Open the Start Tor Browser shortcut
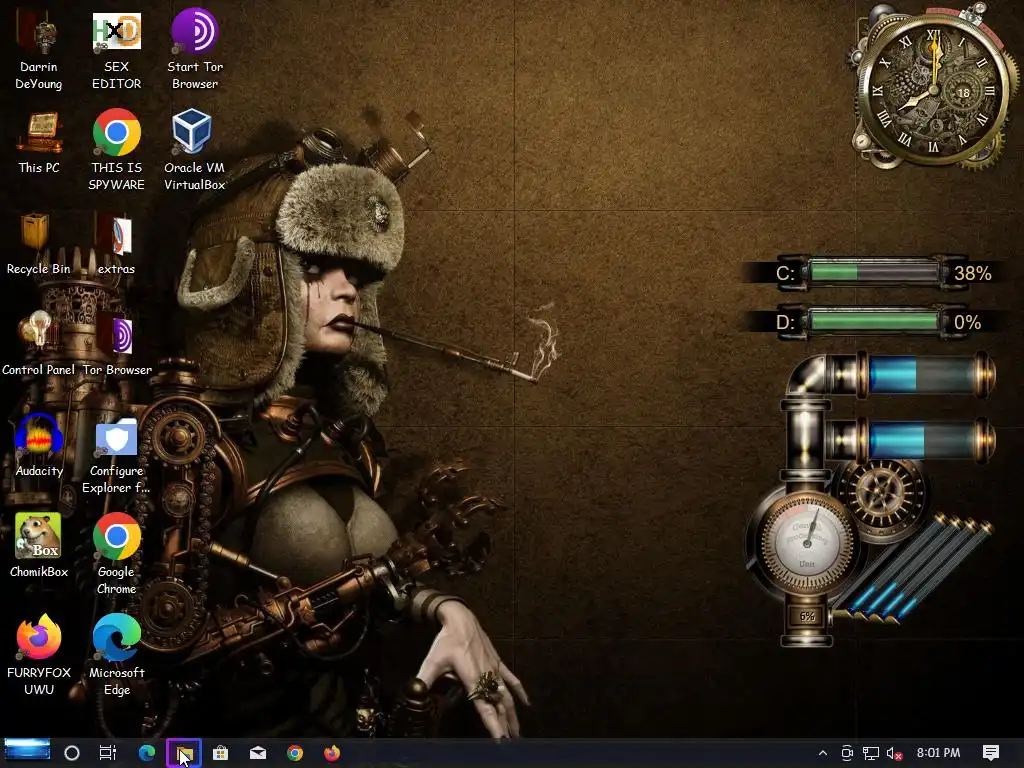 (195, 50)
